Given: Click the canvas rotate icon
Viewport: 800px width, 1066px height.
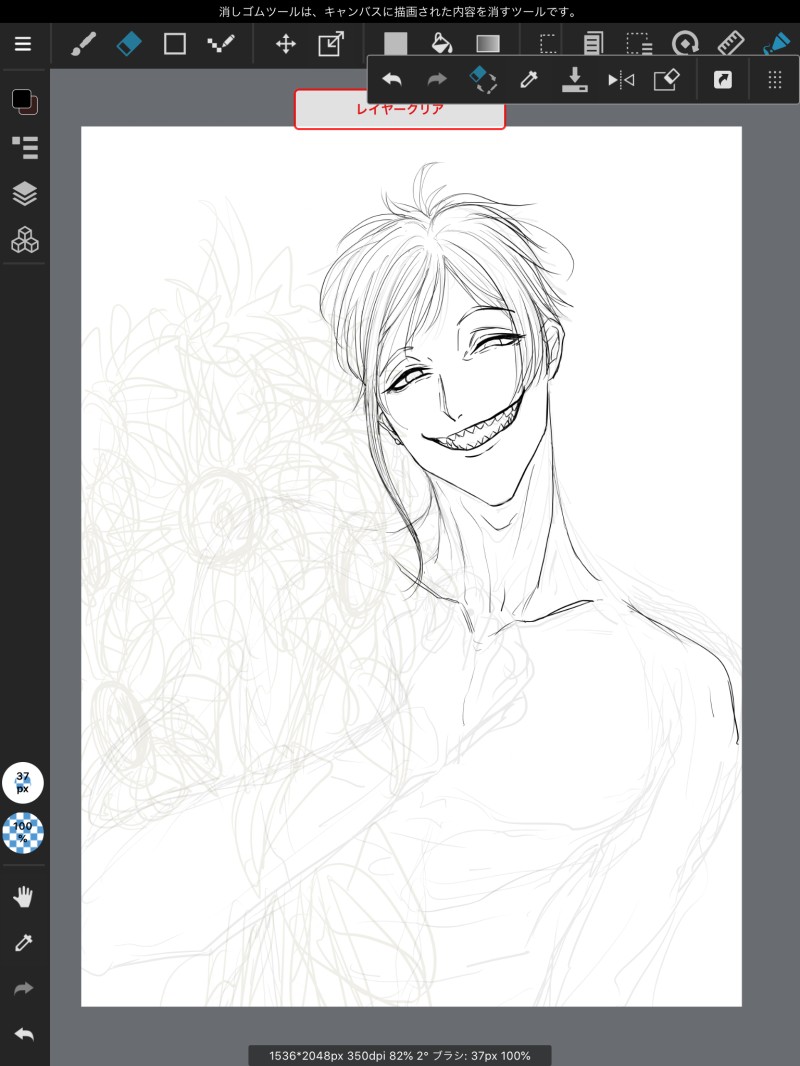Looking at the screenshot, I should click(x=685, y=44).
